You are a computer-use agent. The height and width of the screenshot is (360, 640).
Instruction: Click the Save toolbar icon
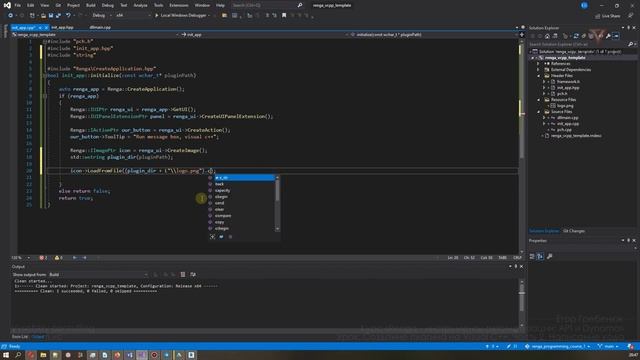(x=51, y=16)
